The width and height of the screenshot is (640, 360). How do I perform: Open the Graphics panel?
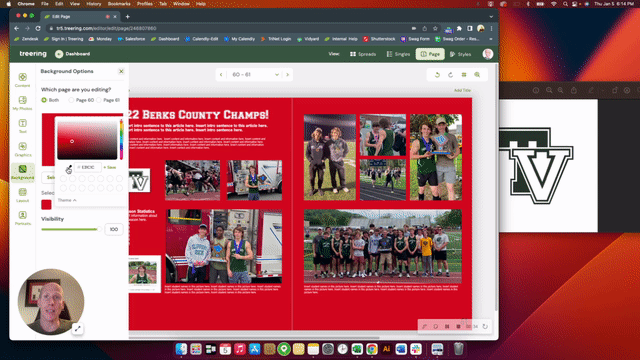coord(22,149)
